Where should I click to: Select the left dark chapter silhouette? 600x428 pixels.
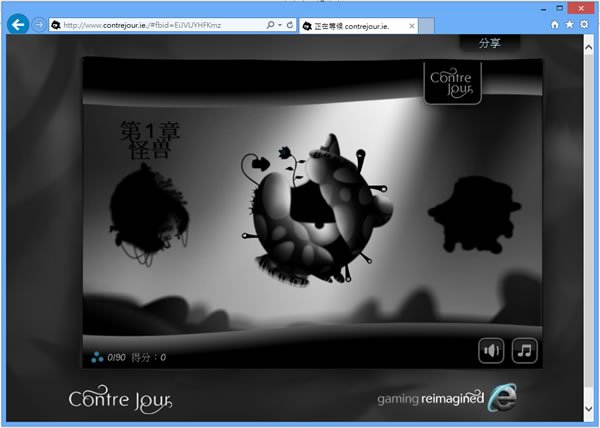pyautogui.click(x=150, y=215)
